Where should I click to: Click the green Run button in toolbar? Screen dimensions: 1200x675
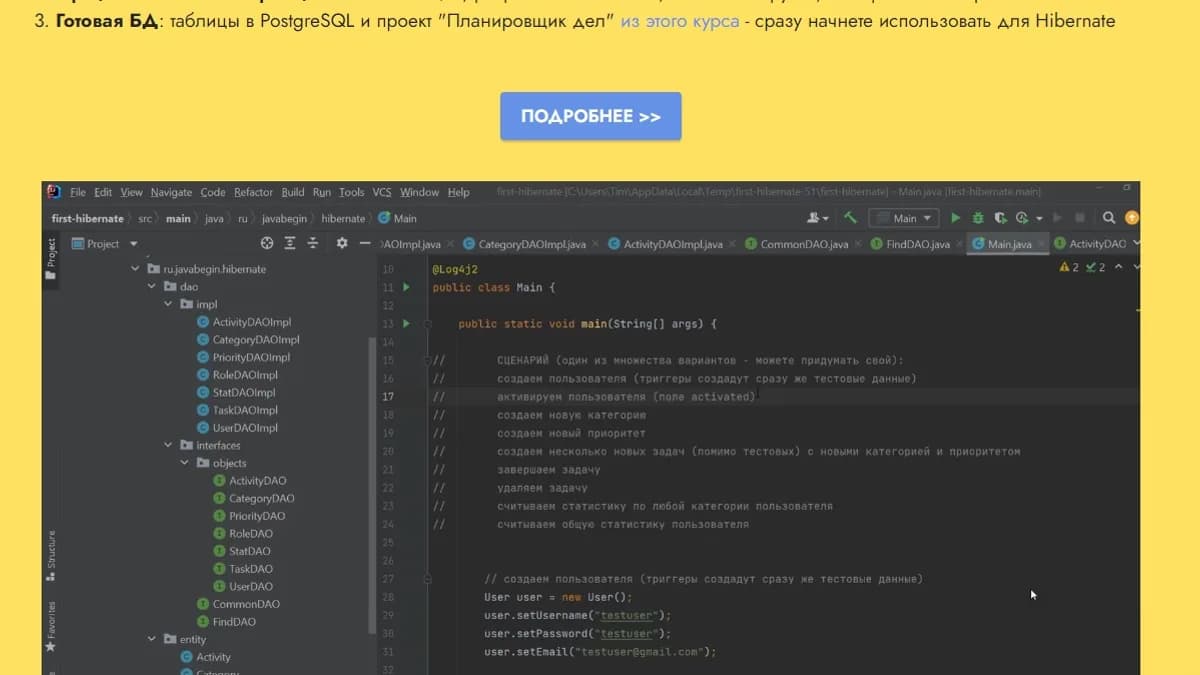955,217
